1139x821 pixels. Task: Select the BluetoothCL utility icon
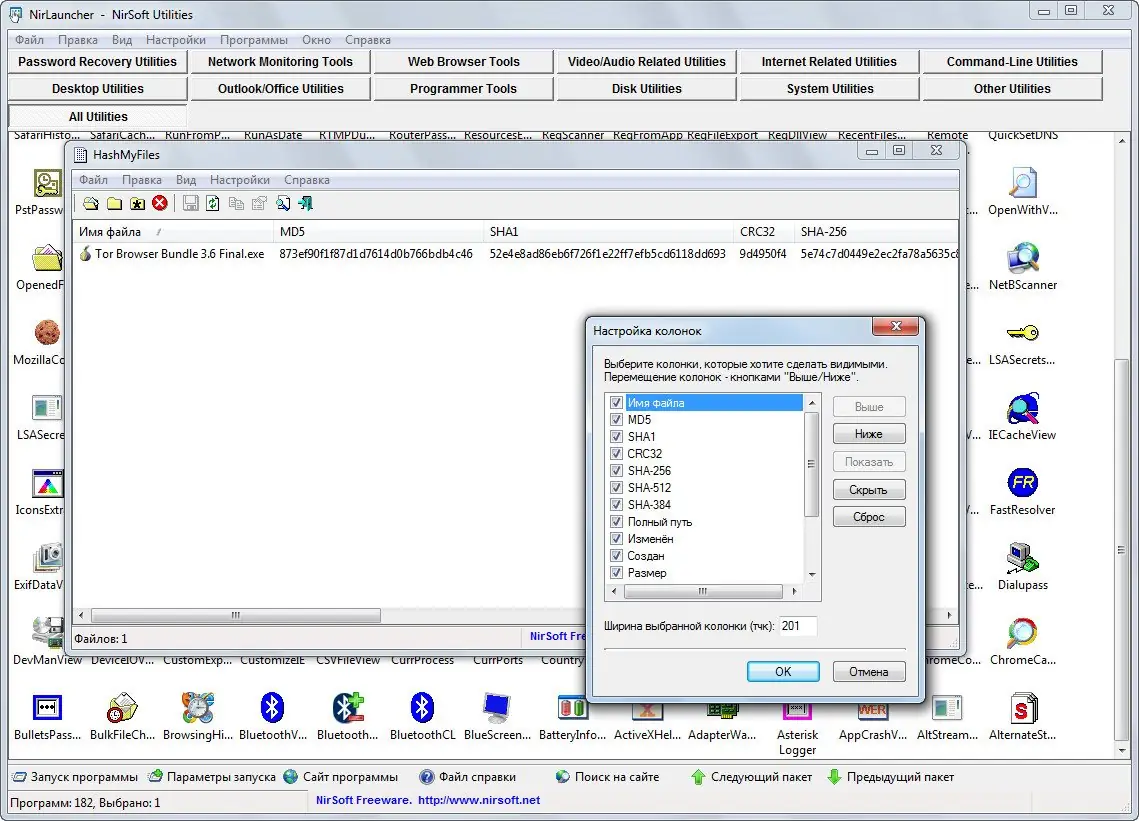422,708
